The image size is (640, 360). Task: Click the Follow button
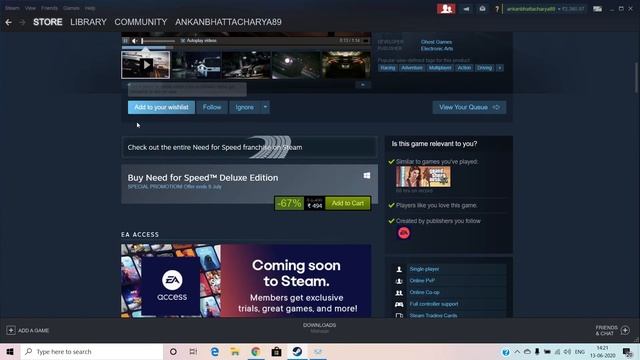(x=212, y=107)
